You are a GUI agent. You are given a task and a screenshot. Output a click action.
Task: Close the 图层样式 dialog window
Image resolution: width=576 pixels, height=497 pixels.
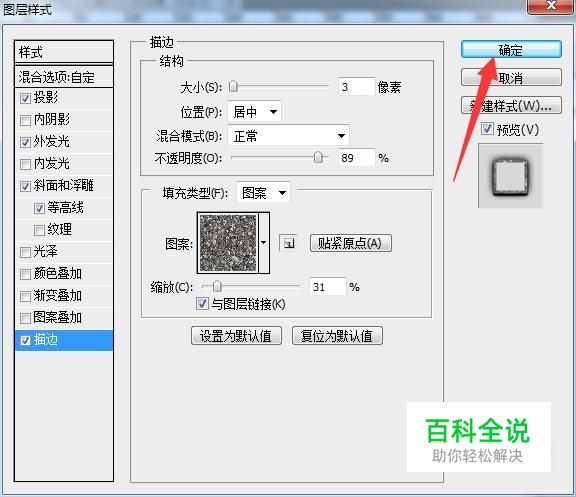pyautogui.click(x=551, y=7)
